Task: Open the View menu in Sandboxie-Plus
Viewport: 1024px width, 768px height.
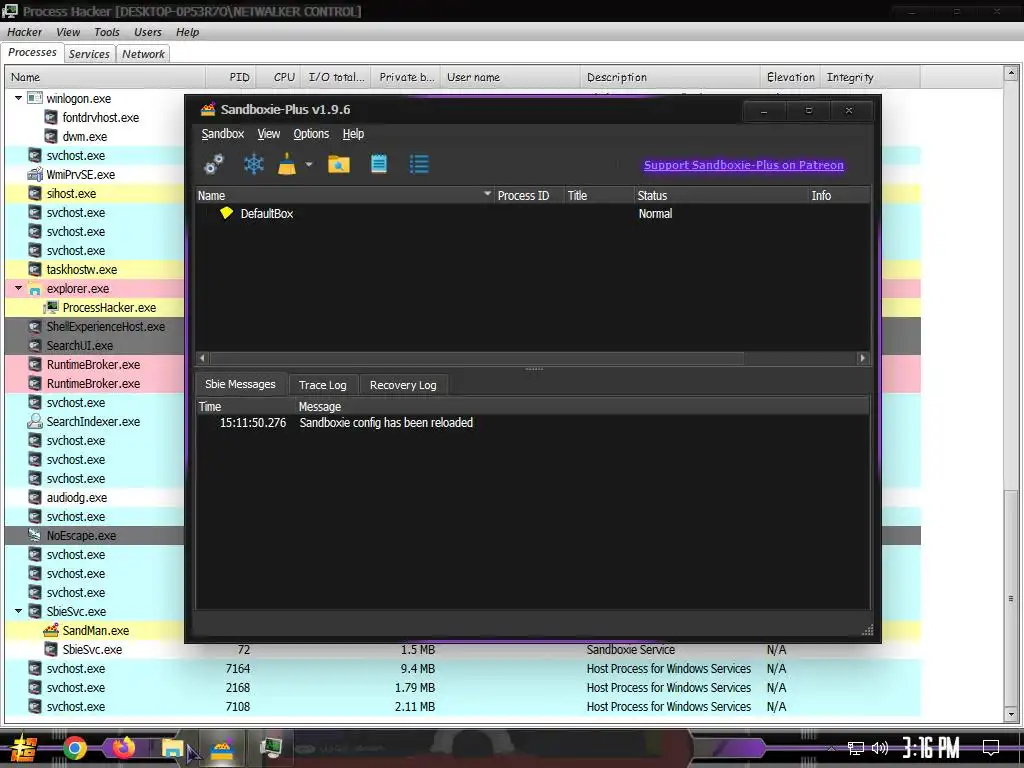Action: coord(268,134)
